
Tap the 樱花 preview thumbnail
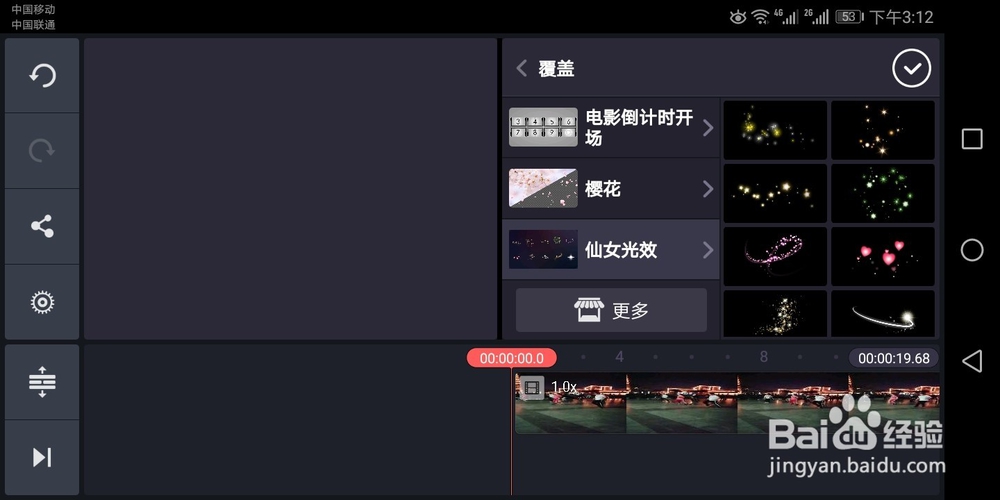pyautogui.click(x=543, y=188)
